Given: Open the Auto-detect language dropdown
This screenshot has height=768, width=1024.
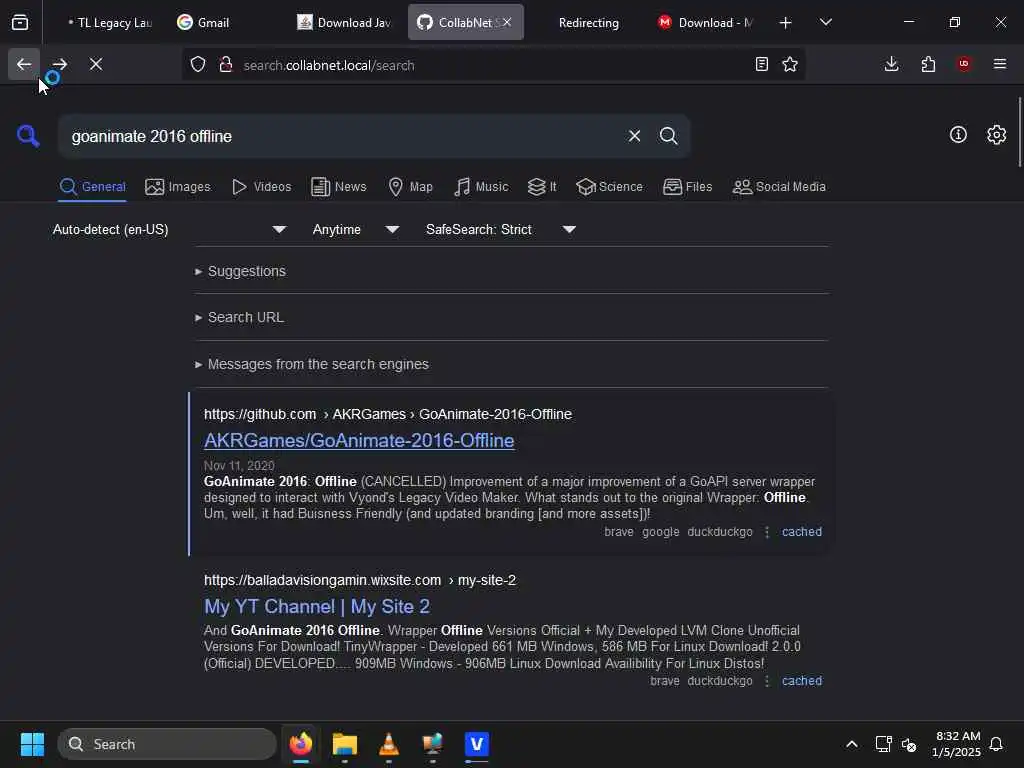Looking at the screenshot, I should pos(169,229).
